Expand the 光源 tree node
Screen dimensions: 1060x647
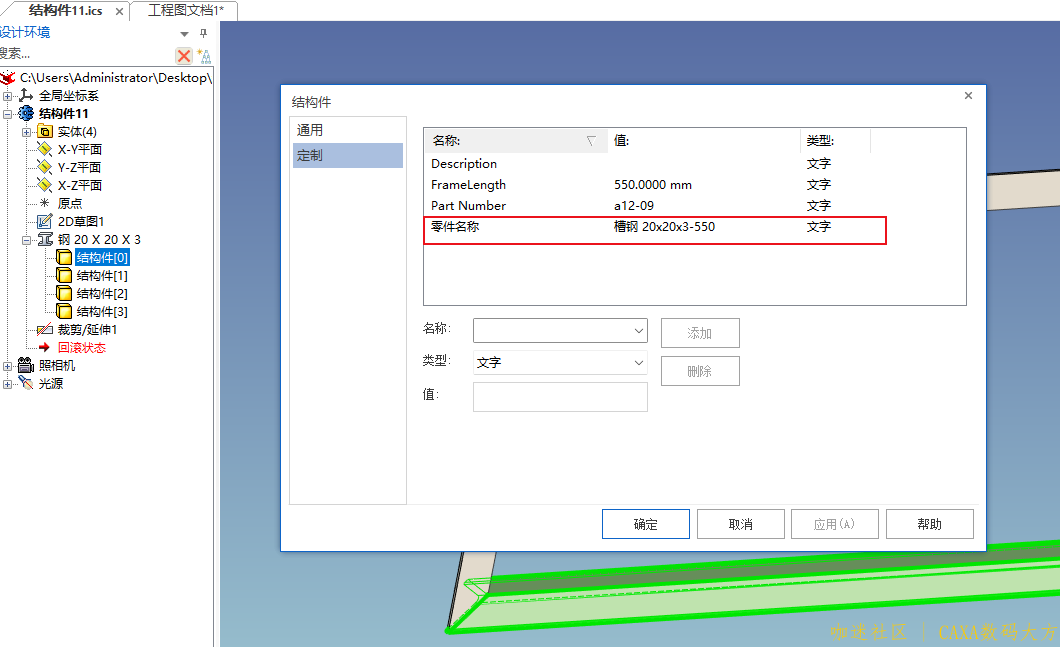coord(7,384)
